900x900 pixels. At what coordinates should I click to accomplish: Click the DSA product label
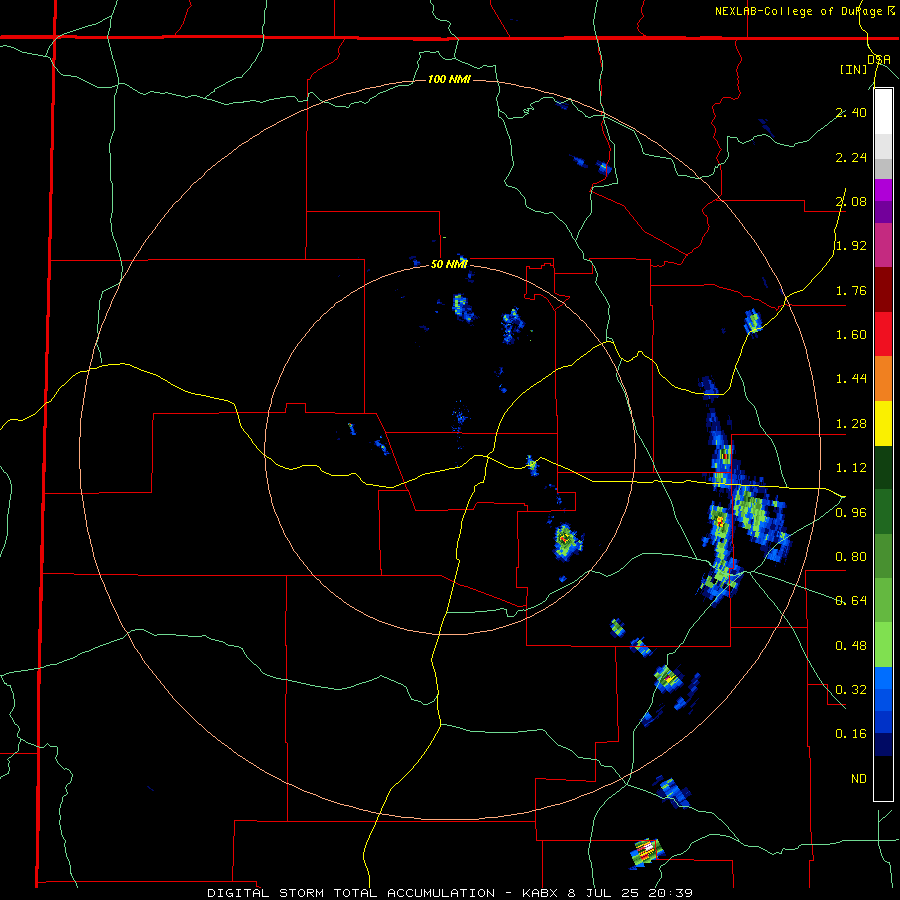879,60
